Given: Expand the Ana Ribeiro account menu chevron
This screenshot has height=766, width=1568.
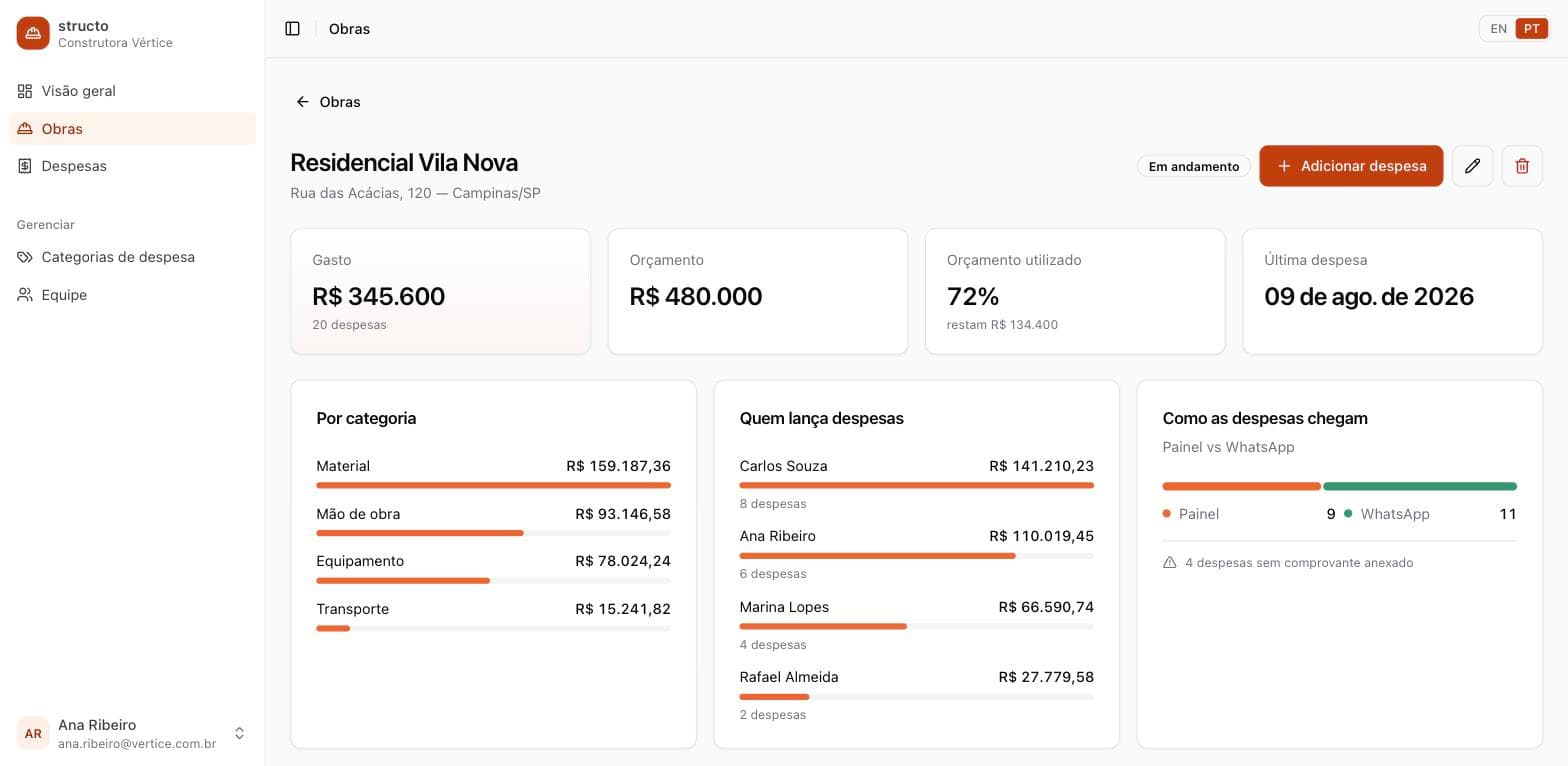Looking at the screenshot, I should coord(239,733).
